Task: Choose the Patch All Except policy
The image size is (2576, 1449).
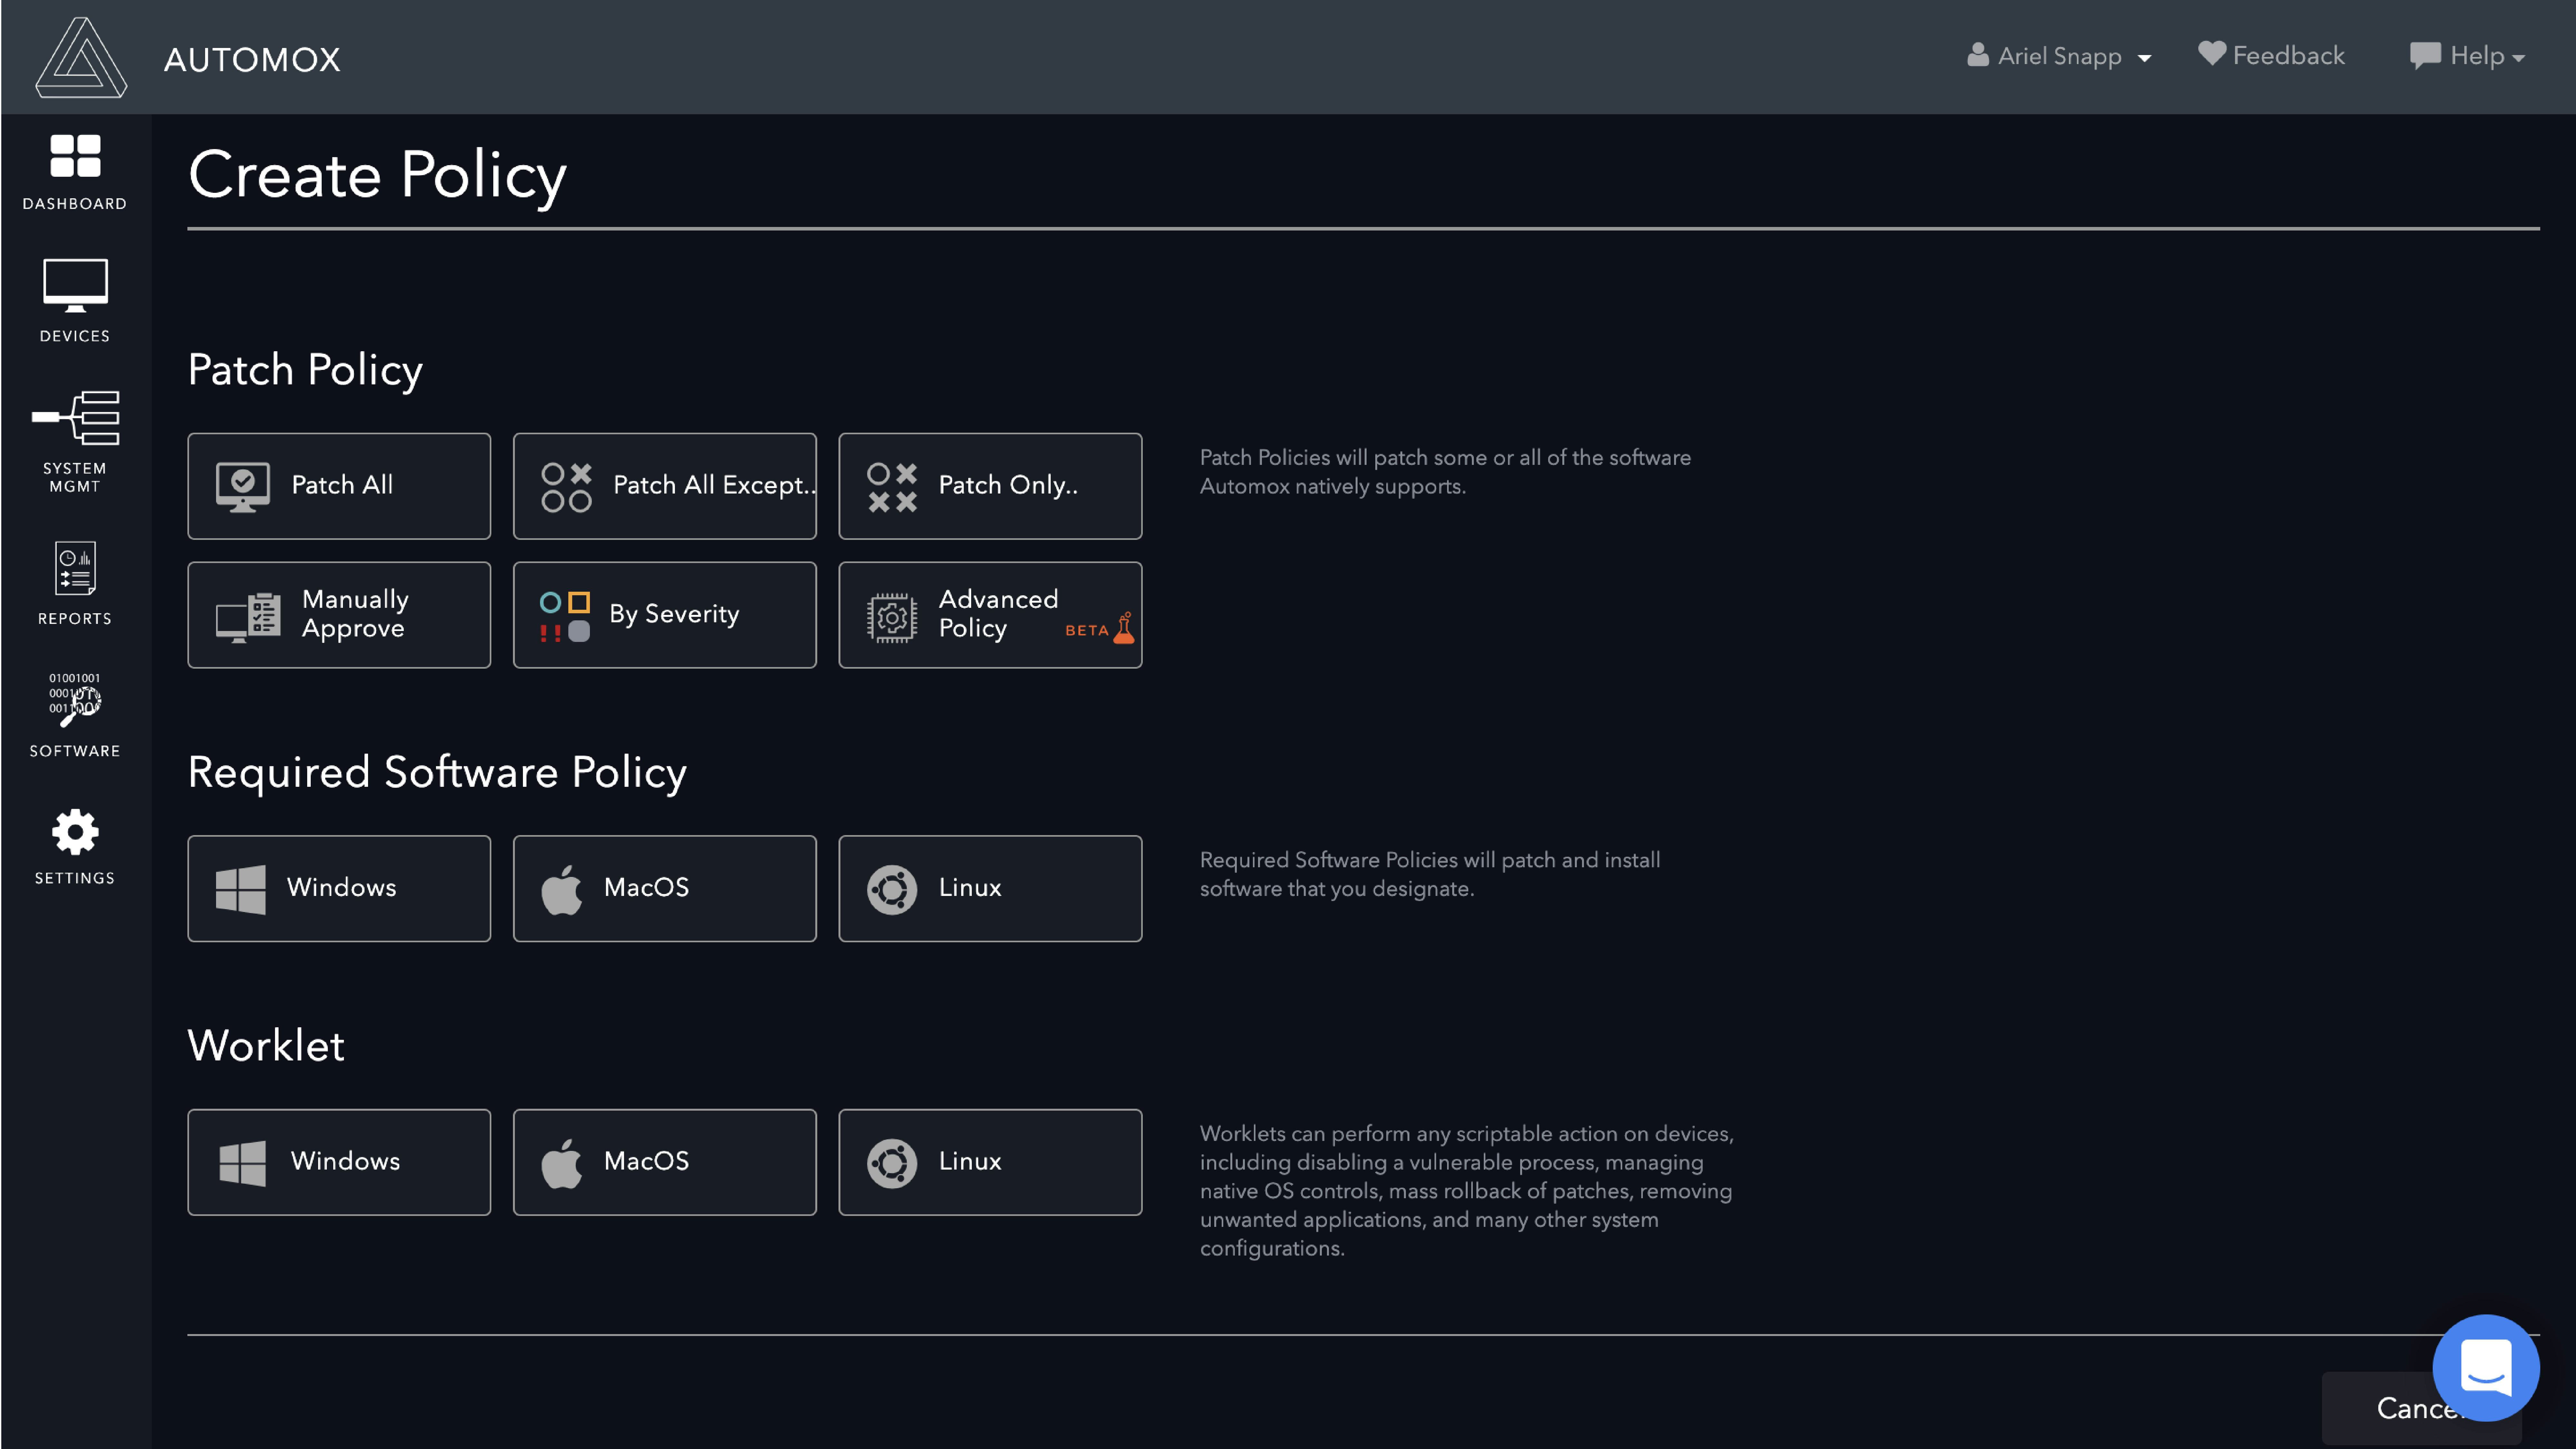Action: (664, 486)
